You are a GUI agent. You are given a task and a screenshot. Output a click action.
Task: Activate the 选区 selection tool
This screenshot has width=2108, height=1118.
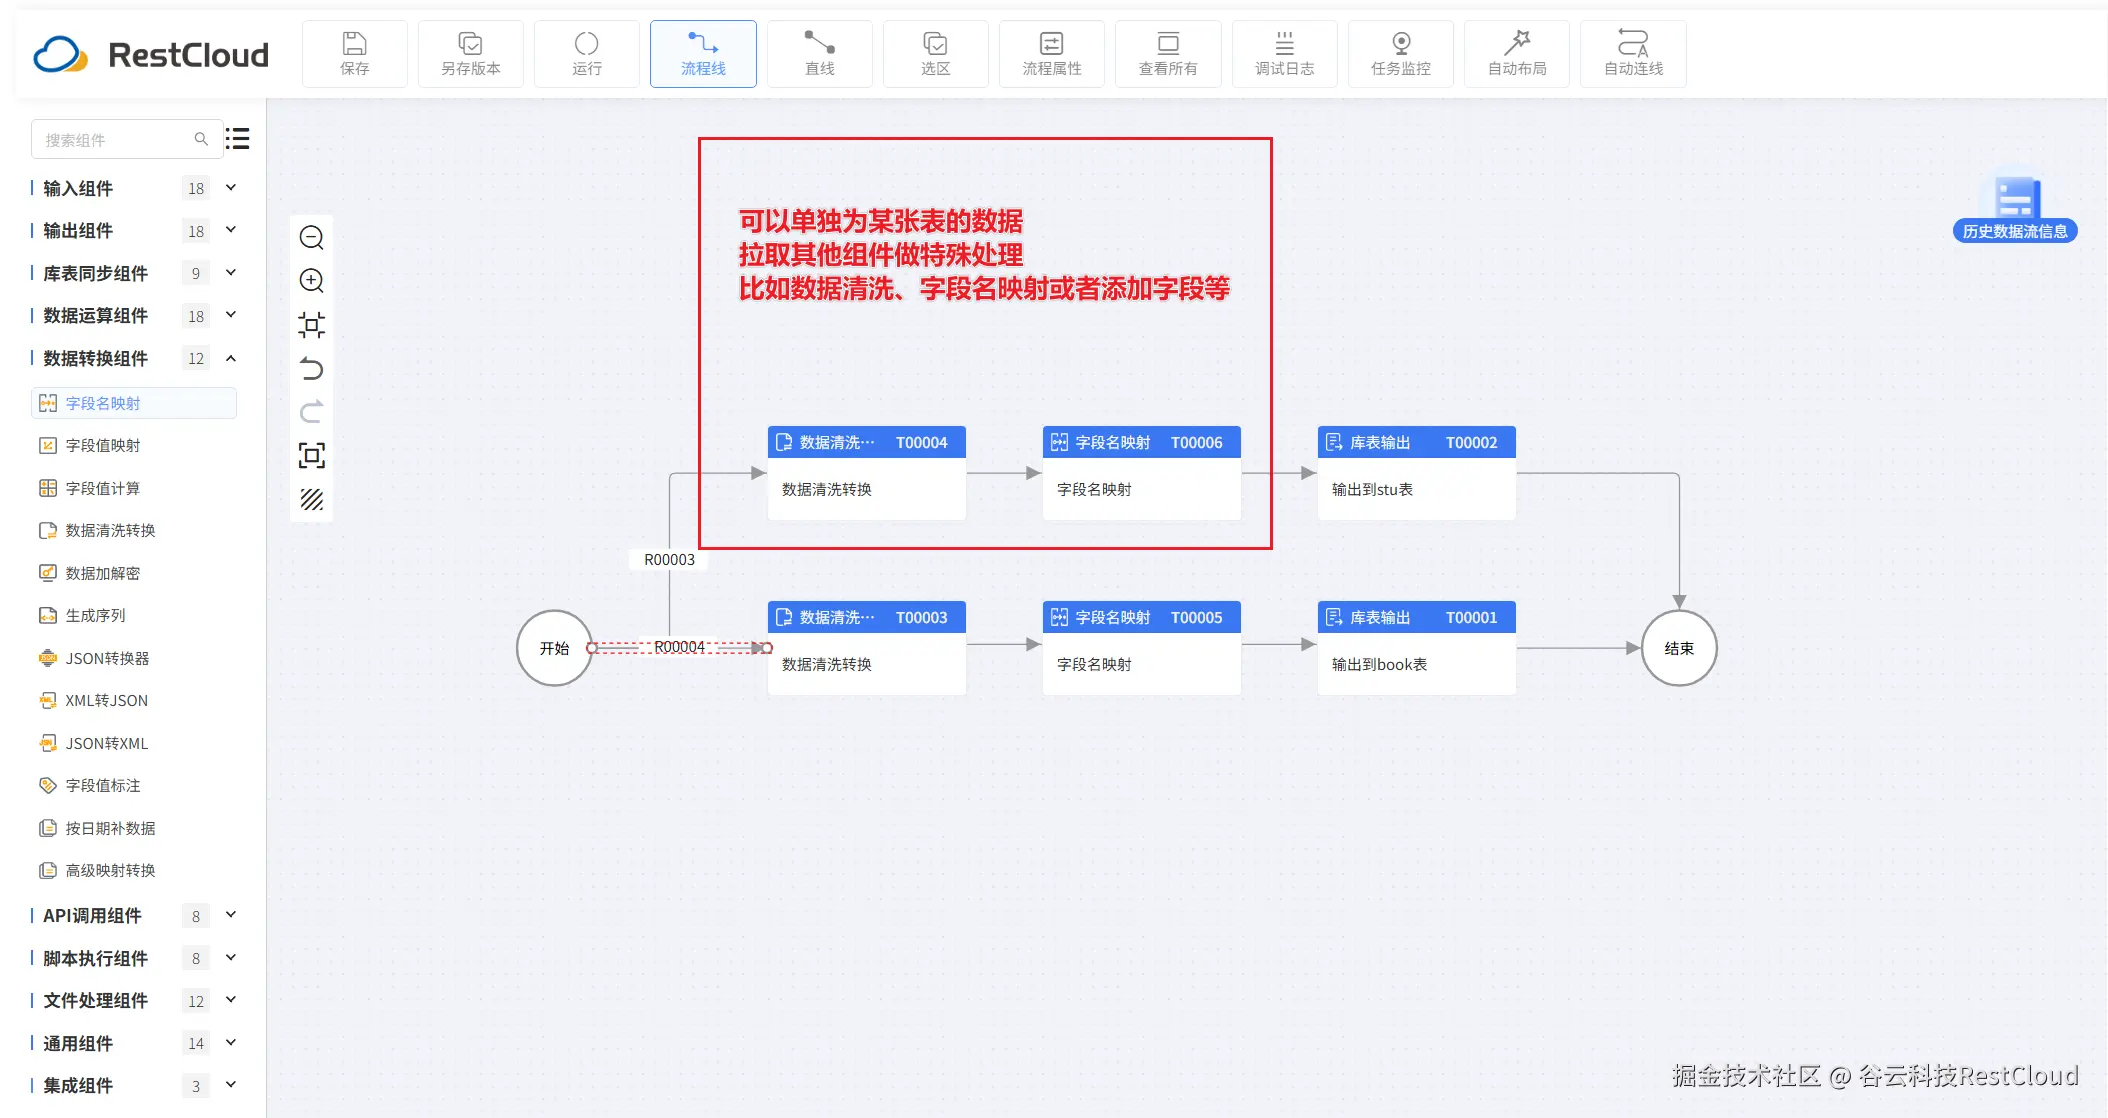tap(936, 54)
